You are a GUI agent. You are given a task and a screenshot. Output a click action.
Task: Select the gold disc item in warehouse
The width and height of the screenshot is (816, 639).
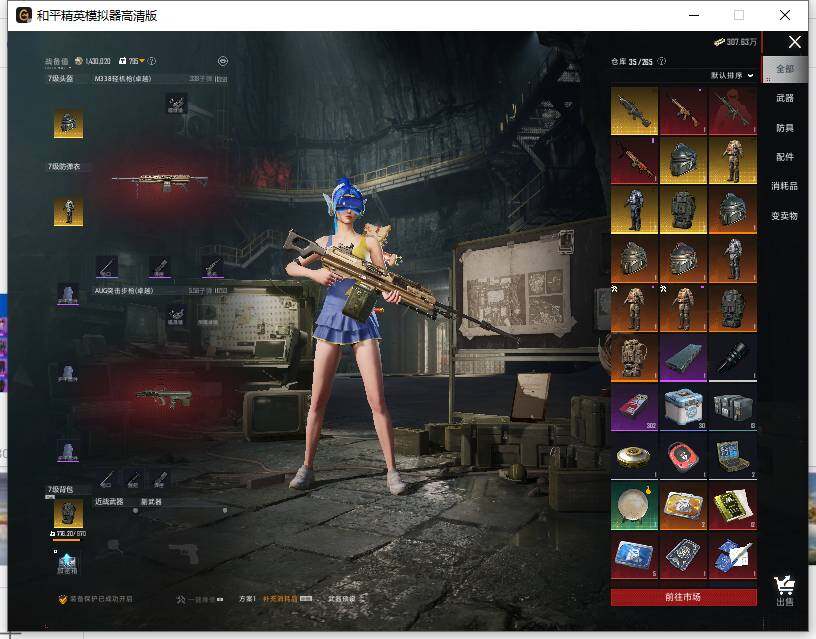[x=634, y=456]
